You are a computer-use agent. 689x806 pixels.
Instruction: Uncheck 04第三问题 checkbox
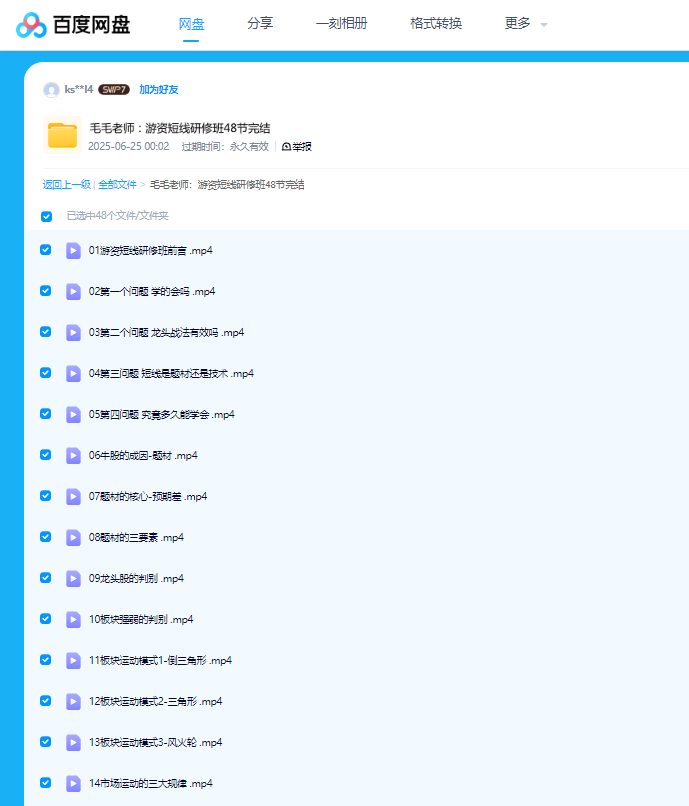[46, 373]
